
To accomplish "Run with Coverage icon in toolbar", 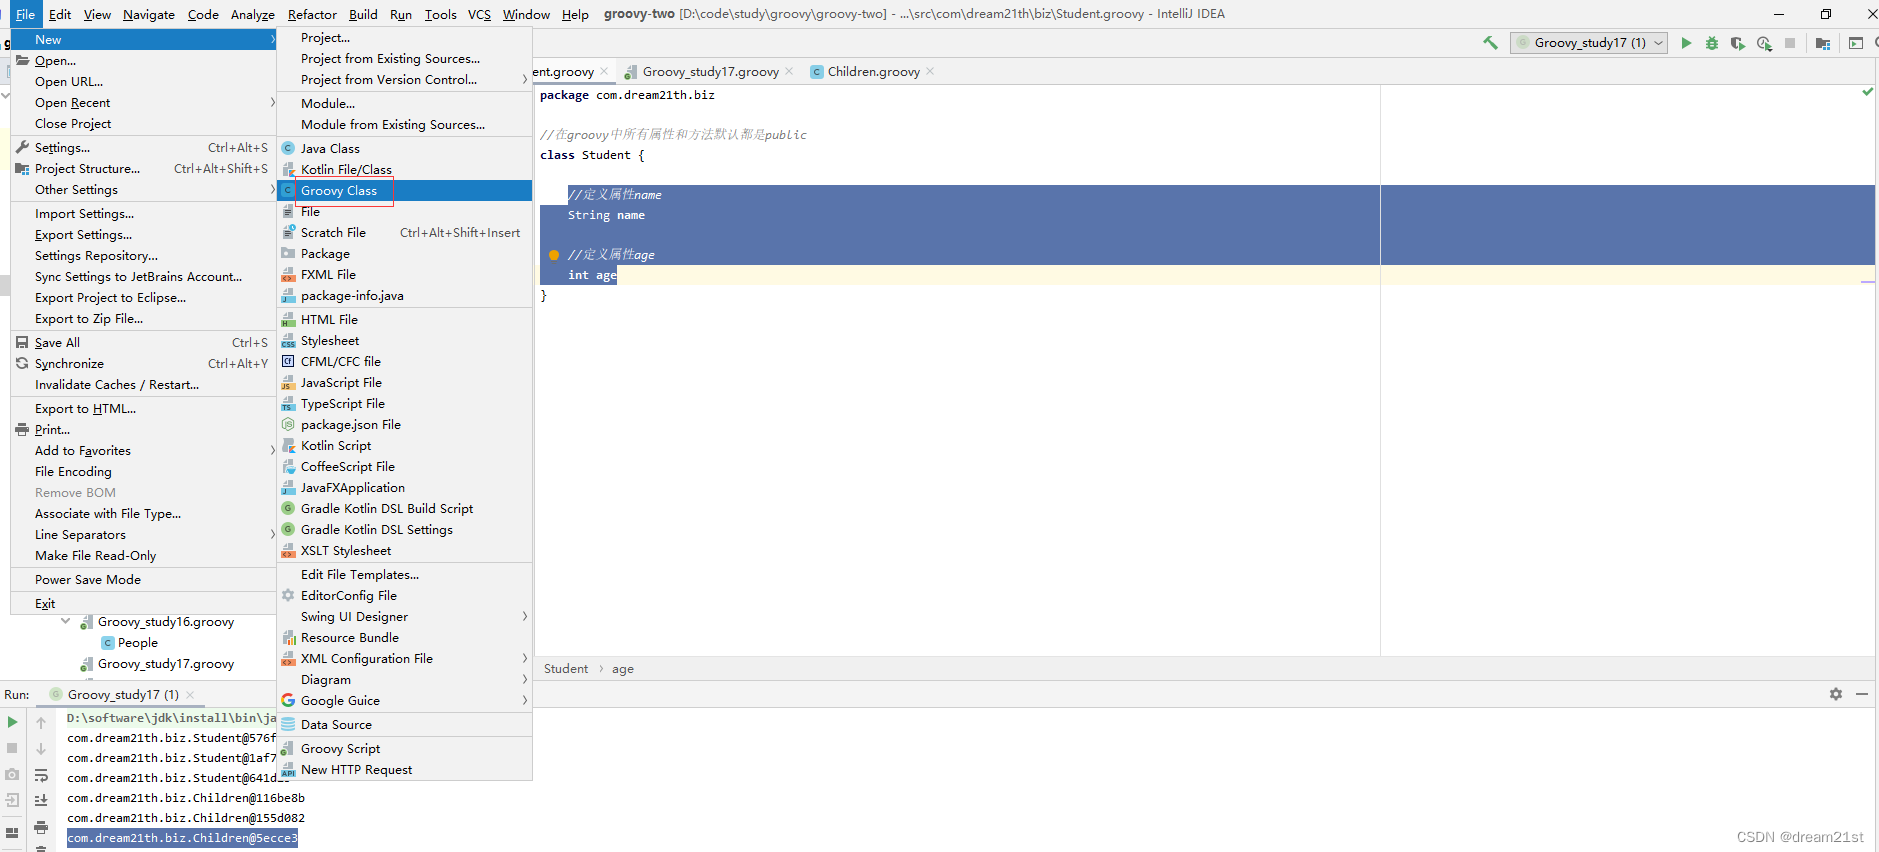I will (1738, 43).
